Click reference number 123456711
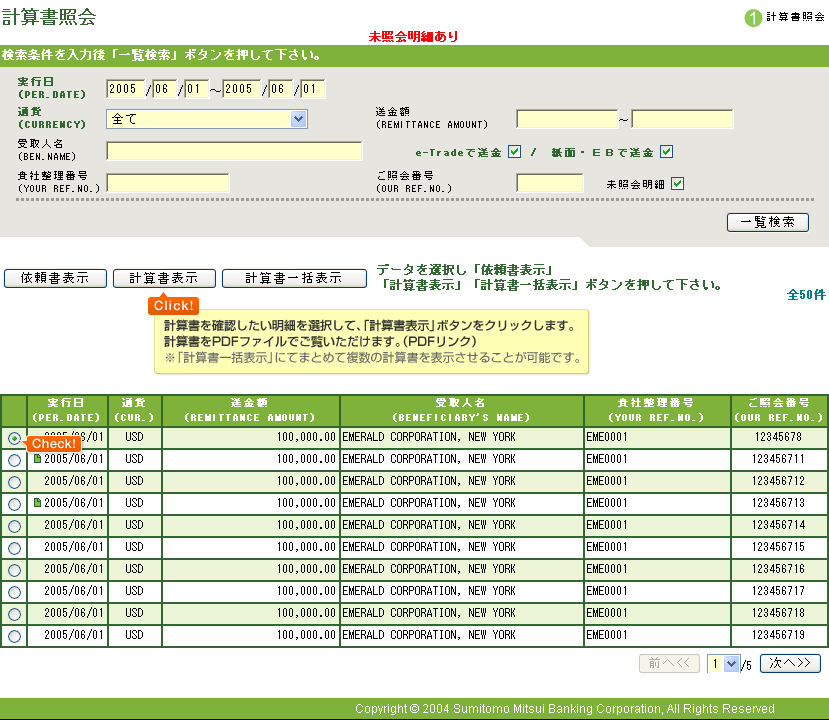The height and width of the screenshot is (720, 829). click(x=778, y=459)
